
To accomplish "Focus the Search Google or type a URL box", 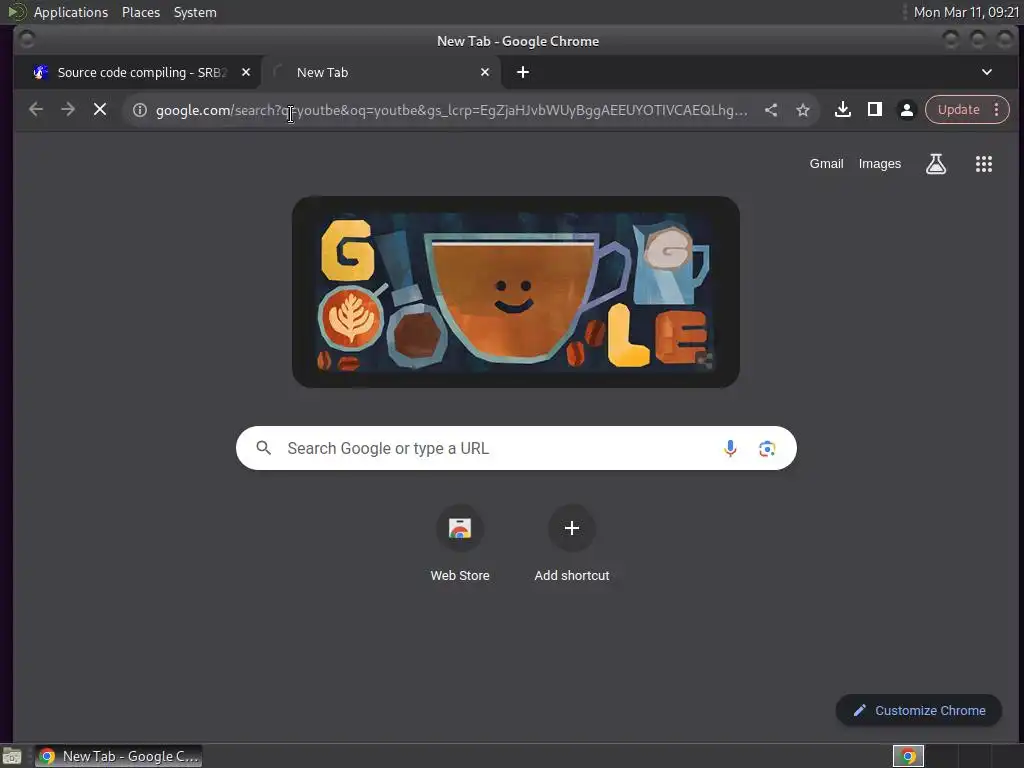I will click(x=516, y=448).
